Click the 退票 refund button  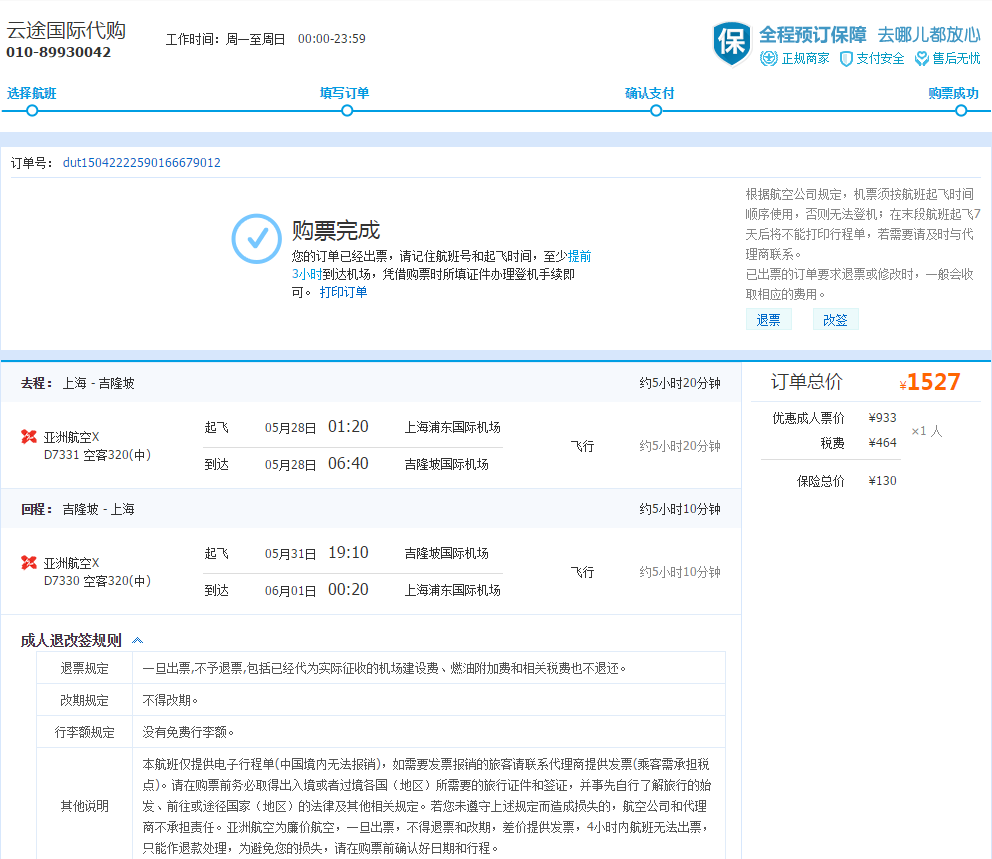[768, 320]
